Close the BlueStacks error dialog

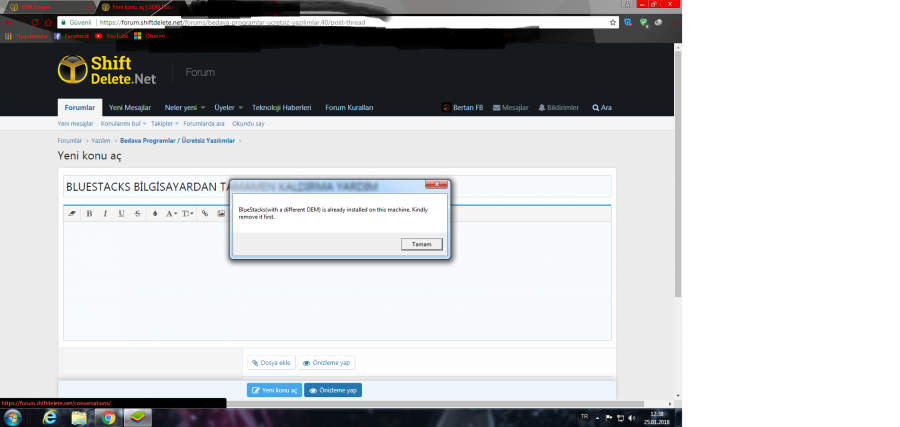coord(436,184)
